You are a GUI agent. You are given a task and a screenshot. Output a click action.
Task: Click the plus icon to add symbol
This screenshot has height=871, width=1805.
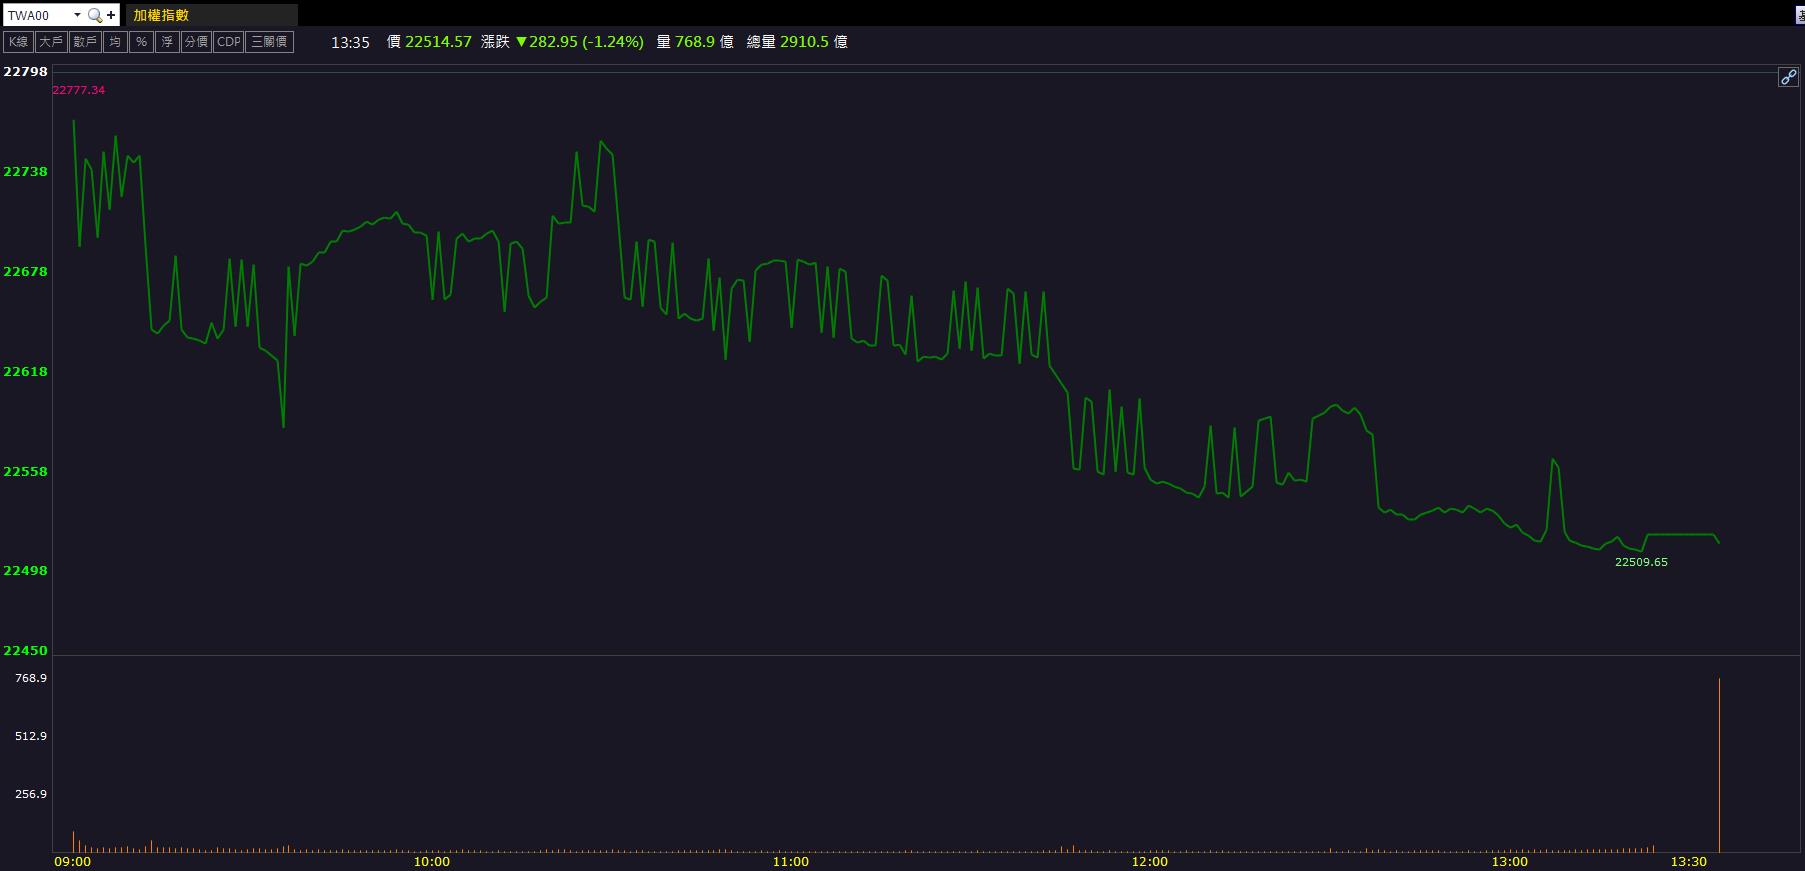(111, 15)
